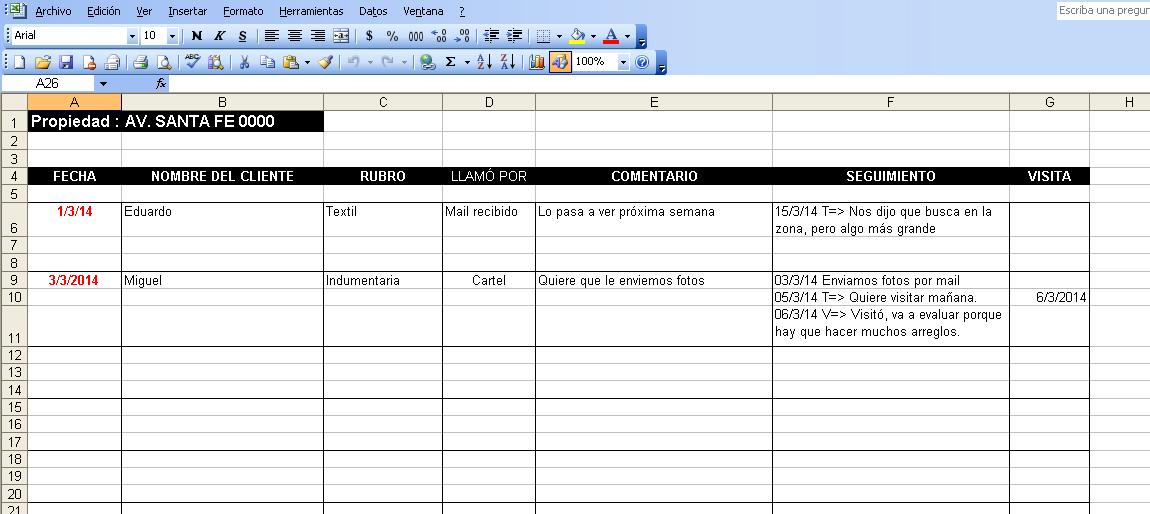Sort ascending with A-Z icon
Image resolution: width=1150 pixels, height=514 pixels.
click(x=483, y=62)
